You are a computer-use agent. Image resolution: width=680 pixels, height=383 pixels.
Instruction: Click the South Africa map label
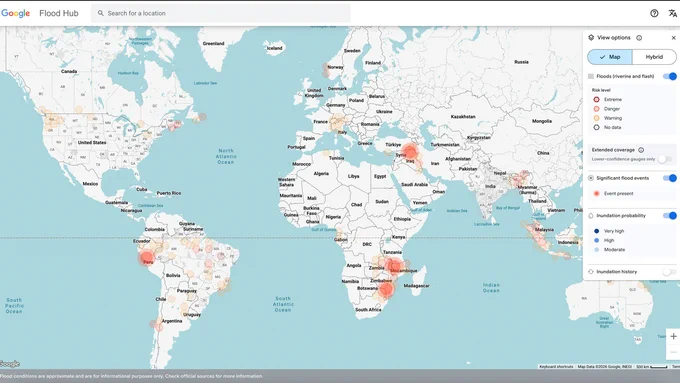click(x=368, y=310)
